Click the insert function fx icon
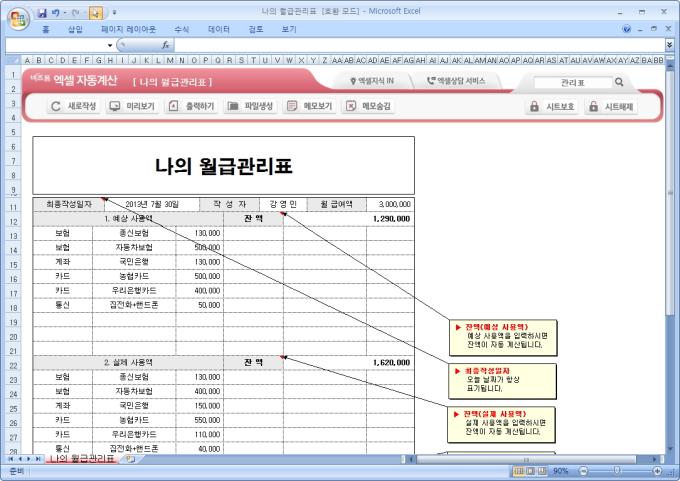The height and width of the screenshot is (481, 680). [165, 45]
